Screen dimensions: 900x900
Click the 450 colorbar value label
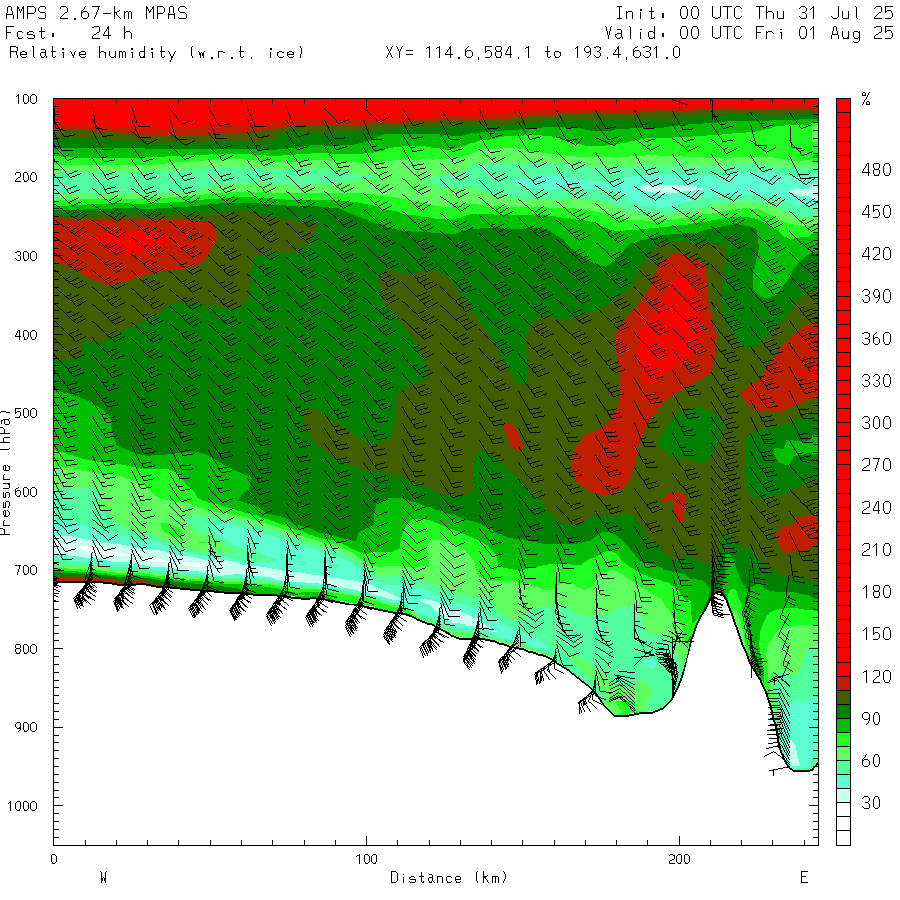point(876,212)
